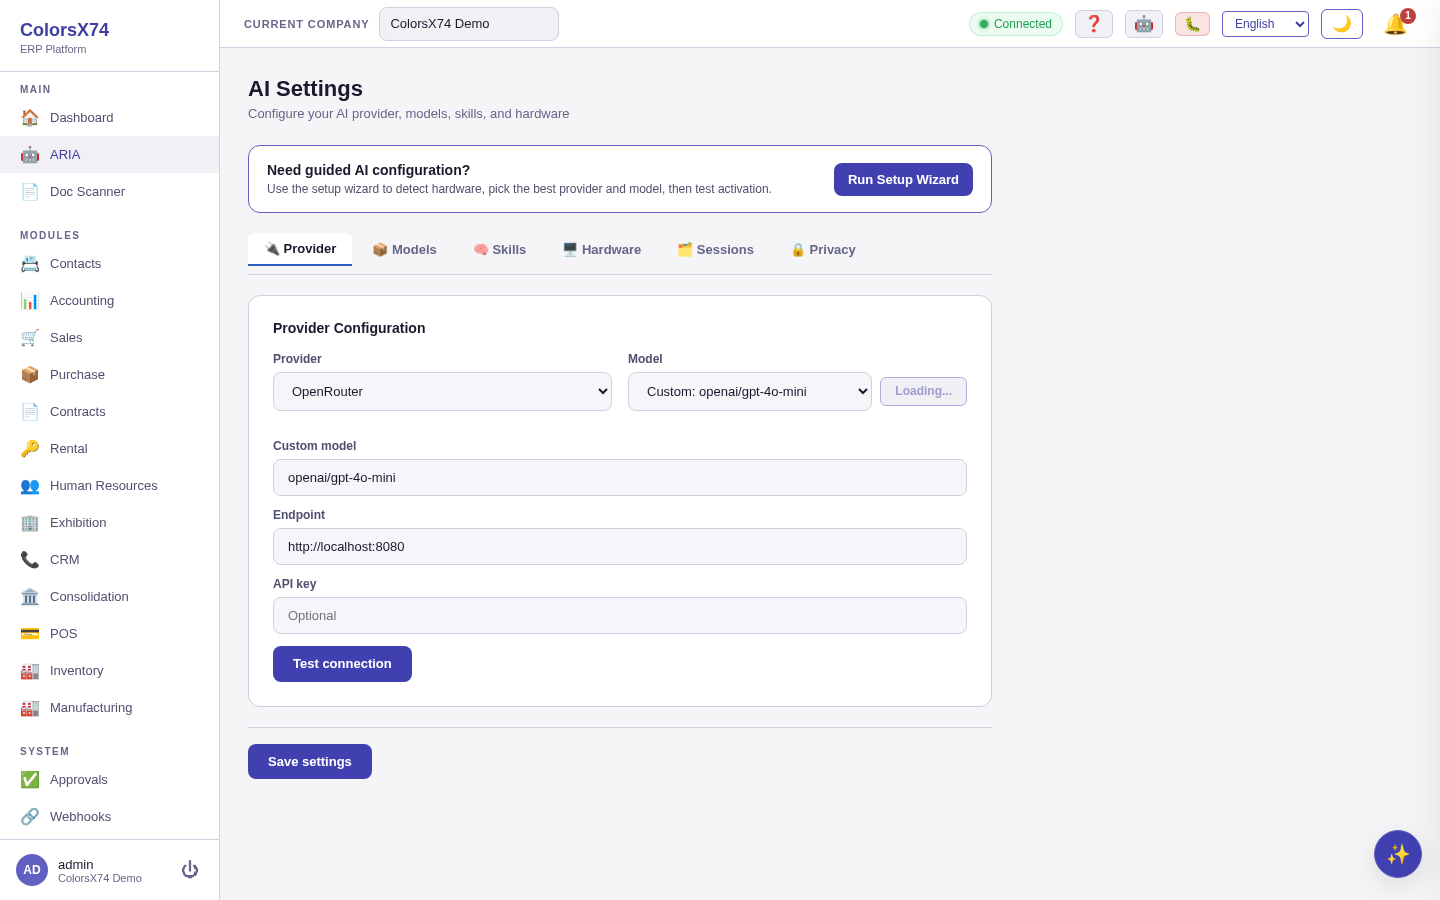Click the POS credit card icon
The width and height of the screenshot is (1440, 900).
click(30, 633)
